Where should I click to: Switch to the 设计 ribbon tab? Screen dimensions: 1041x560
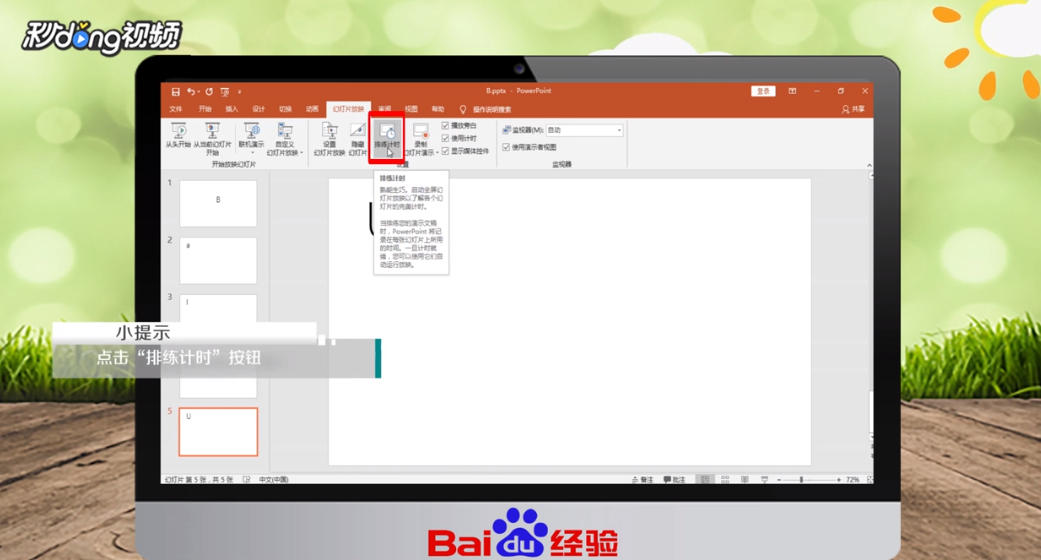tap(258, 109)
